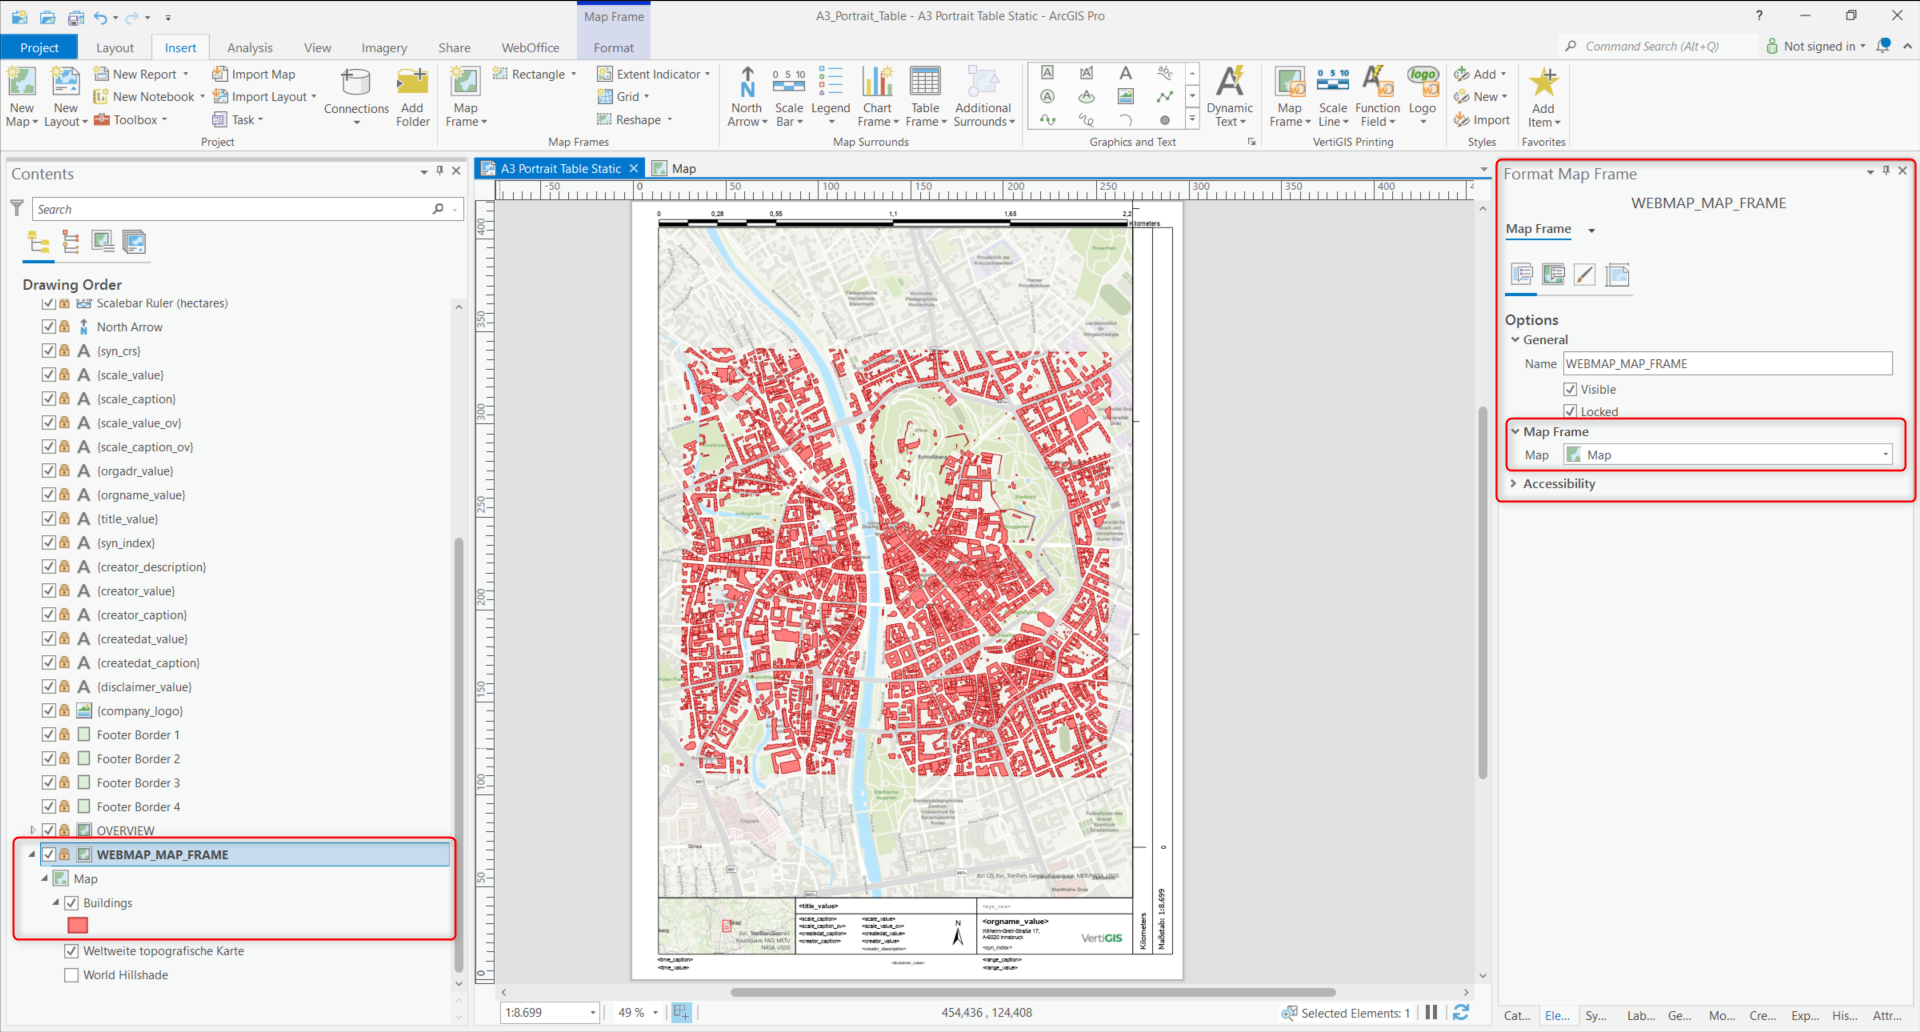Click the New Notebook button
1920x1032 pixels.
click(x=152, y=97)
